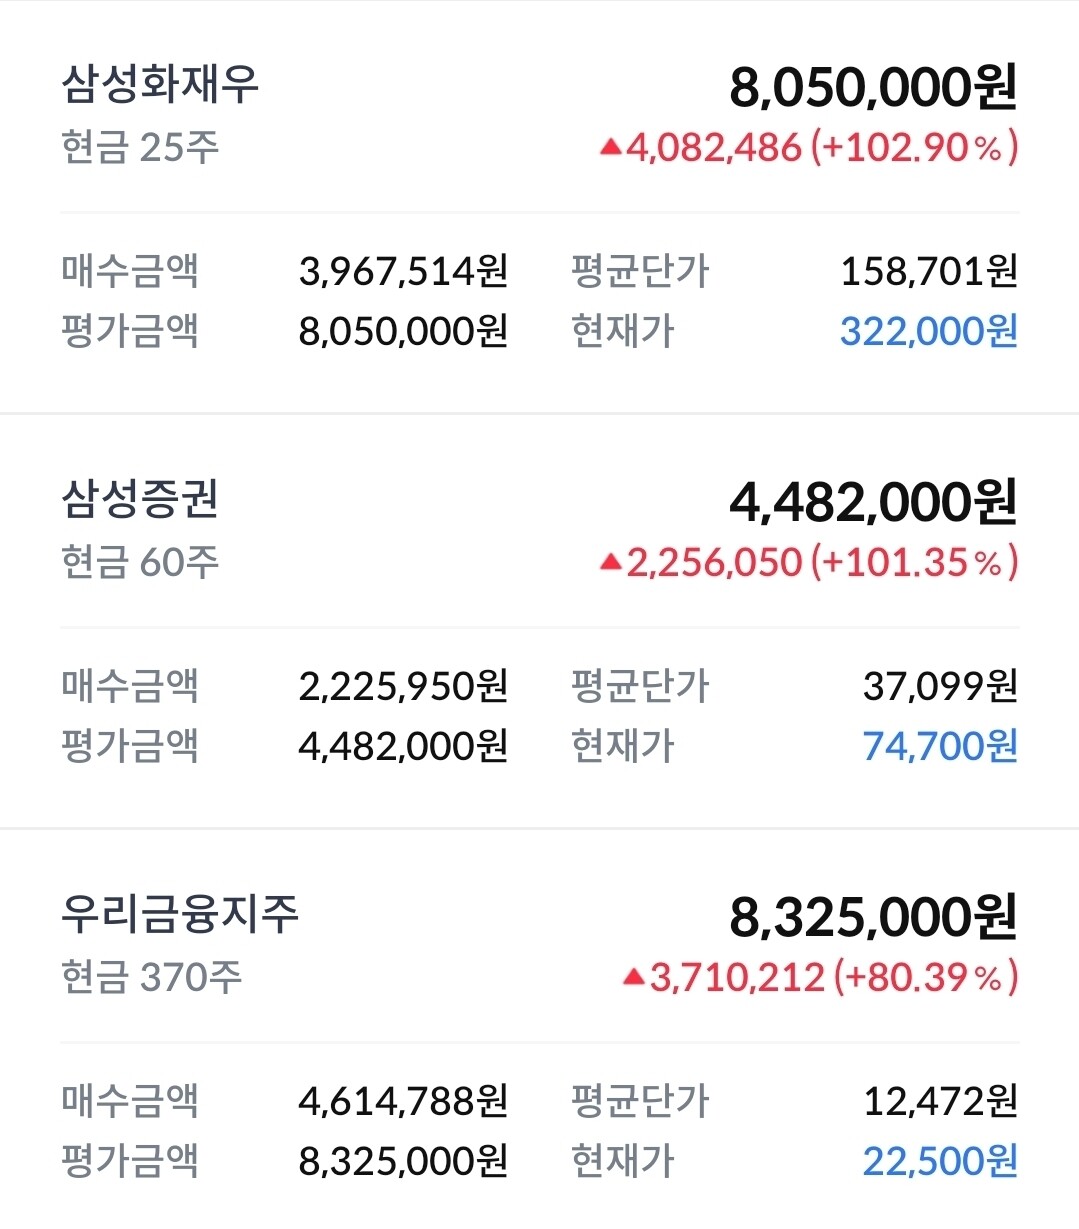This screenshot has height=1229, width=1079.
Task: Tap the 현금 370주 holding quantity
Action: click(151, 977)
